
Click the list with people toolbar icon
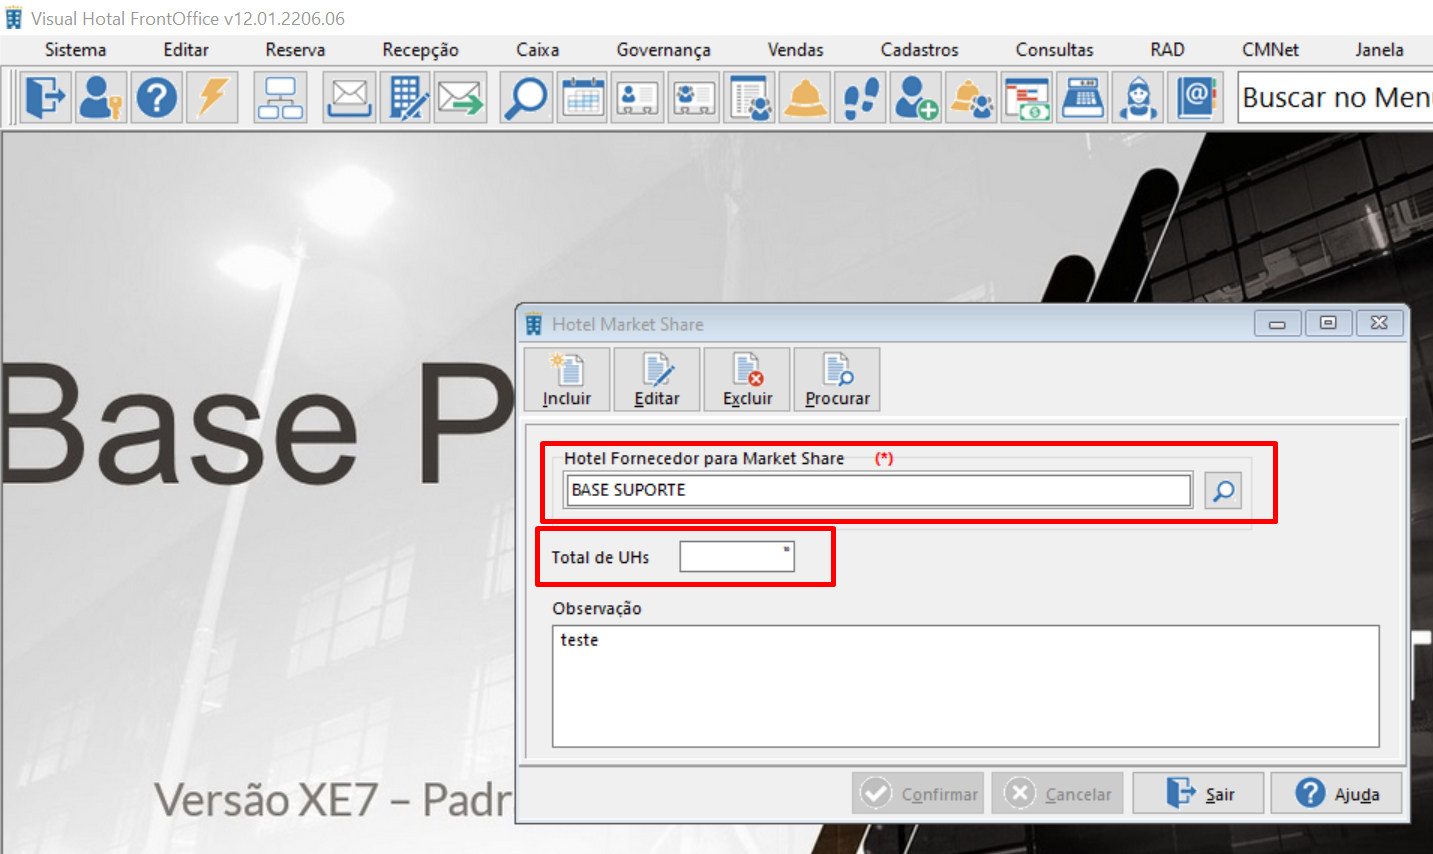point(750,98)
